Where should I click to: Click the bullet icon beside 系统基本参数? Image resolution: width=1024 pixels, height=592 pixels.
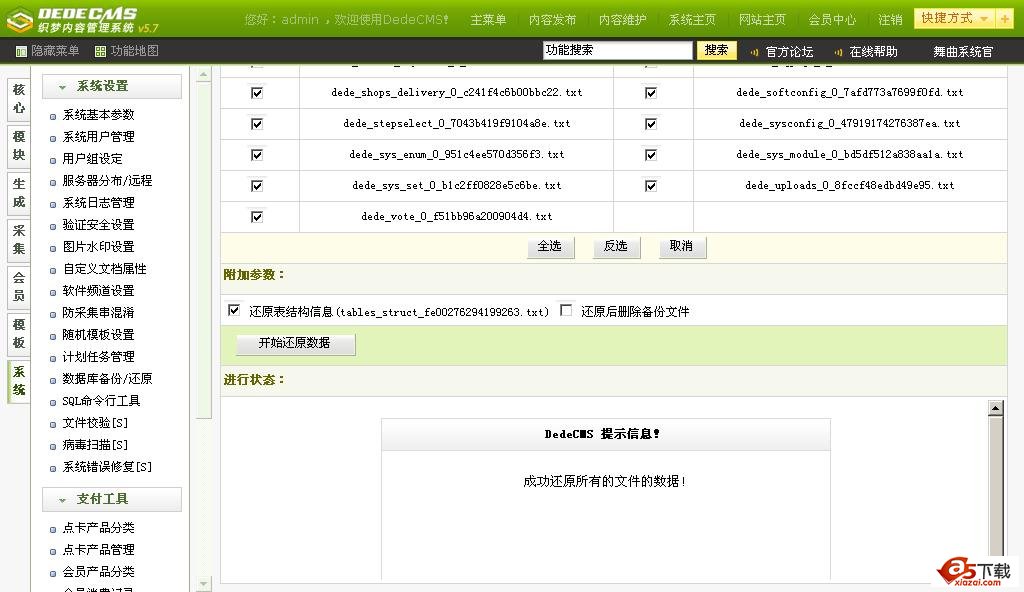(x=53, y=116)
